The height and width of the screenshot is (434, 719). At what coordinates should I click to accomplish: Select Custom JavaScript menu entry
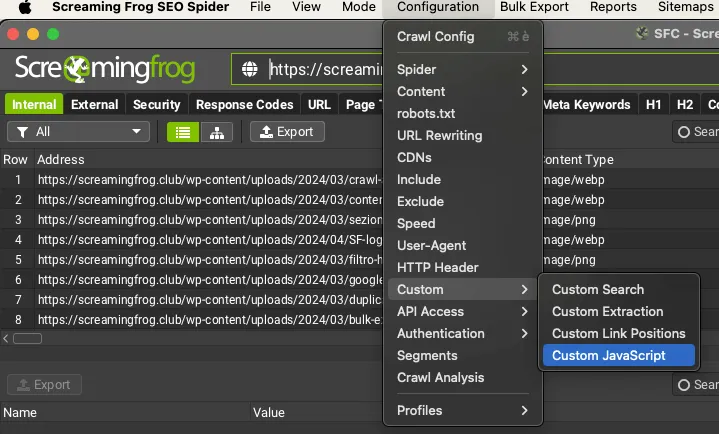tap(608, 355)
